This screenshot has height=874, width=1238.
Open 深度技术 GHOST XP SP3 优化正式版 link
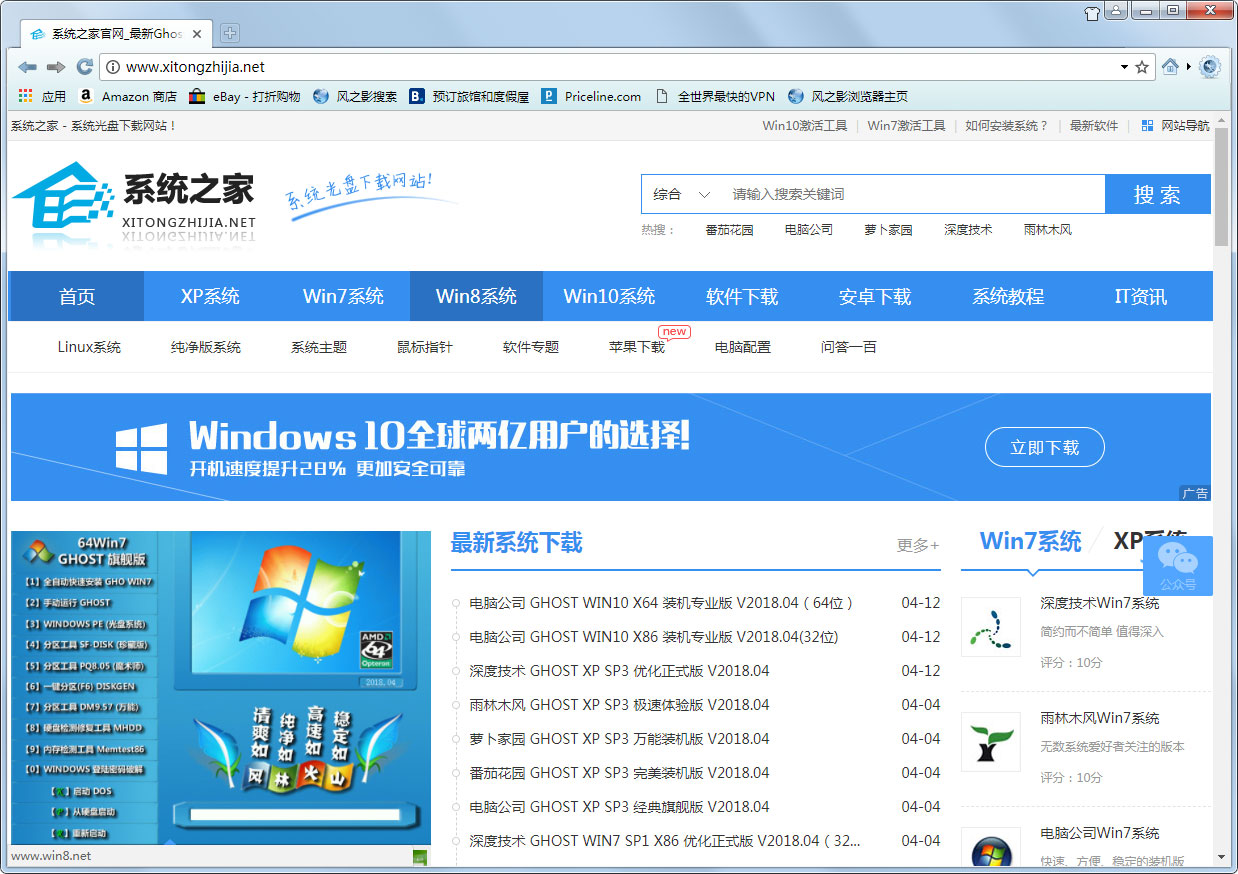click(619, 671)
